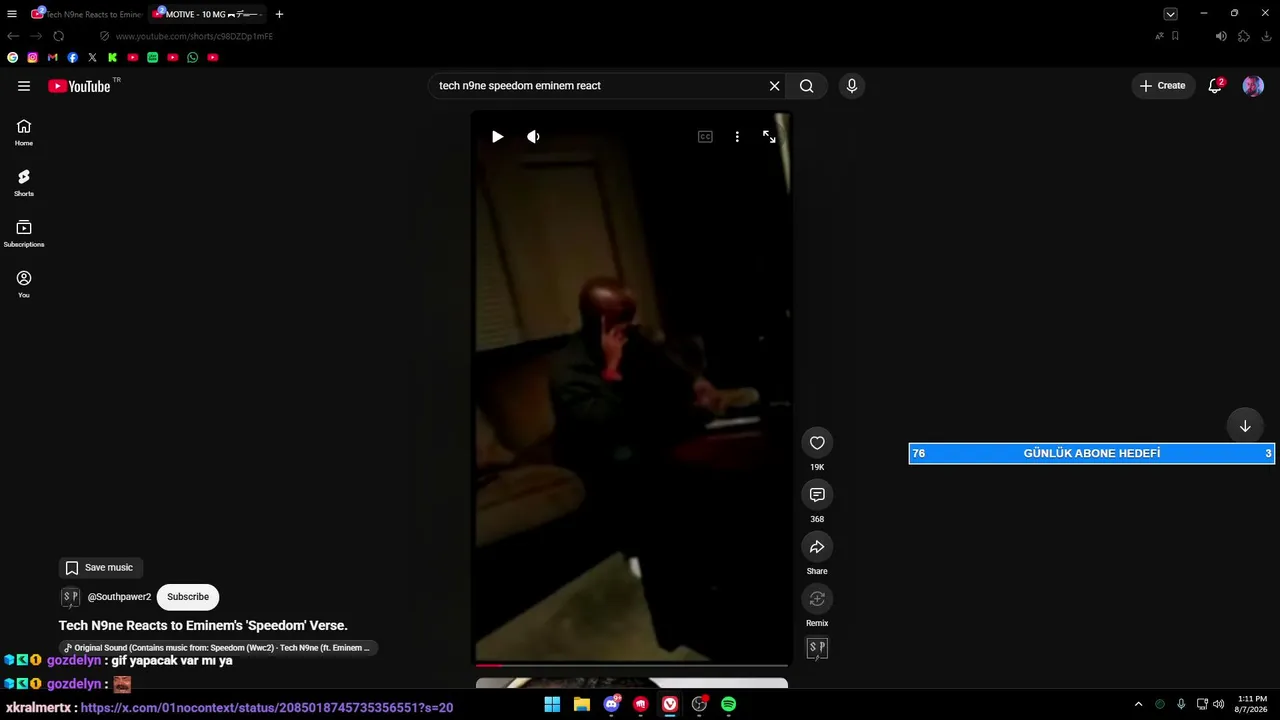Show hidden system tray icons

1138,705
